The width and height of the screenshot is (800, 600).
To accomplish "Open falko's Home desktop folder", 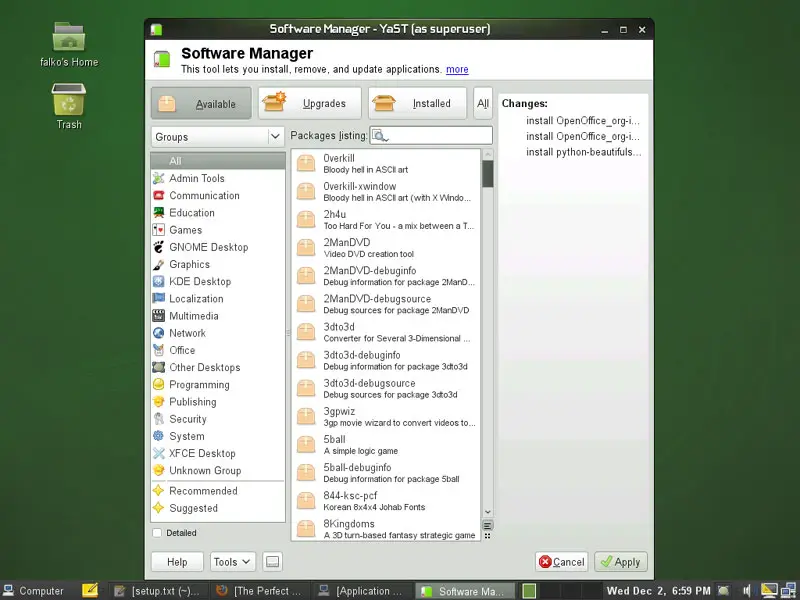I will coord(69,44).
